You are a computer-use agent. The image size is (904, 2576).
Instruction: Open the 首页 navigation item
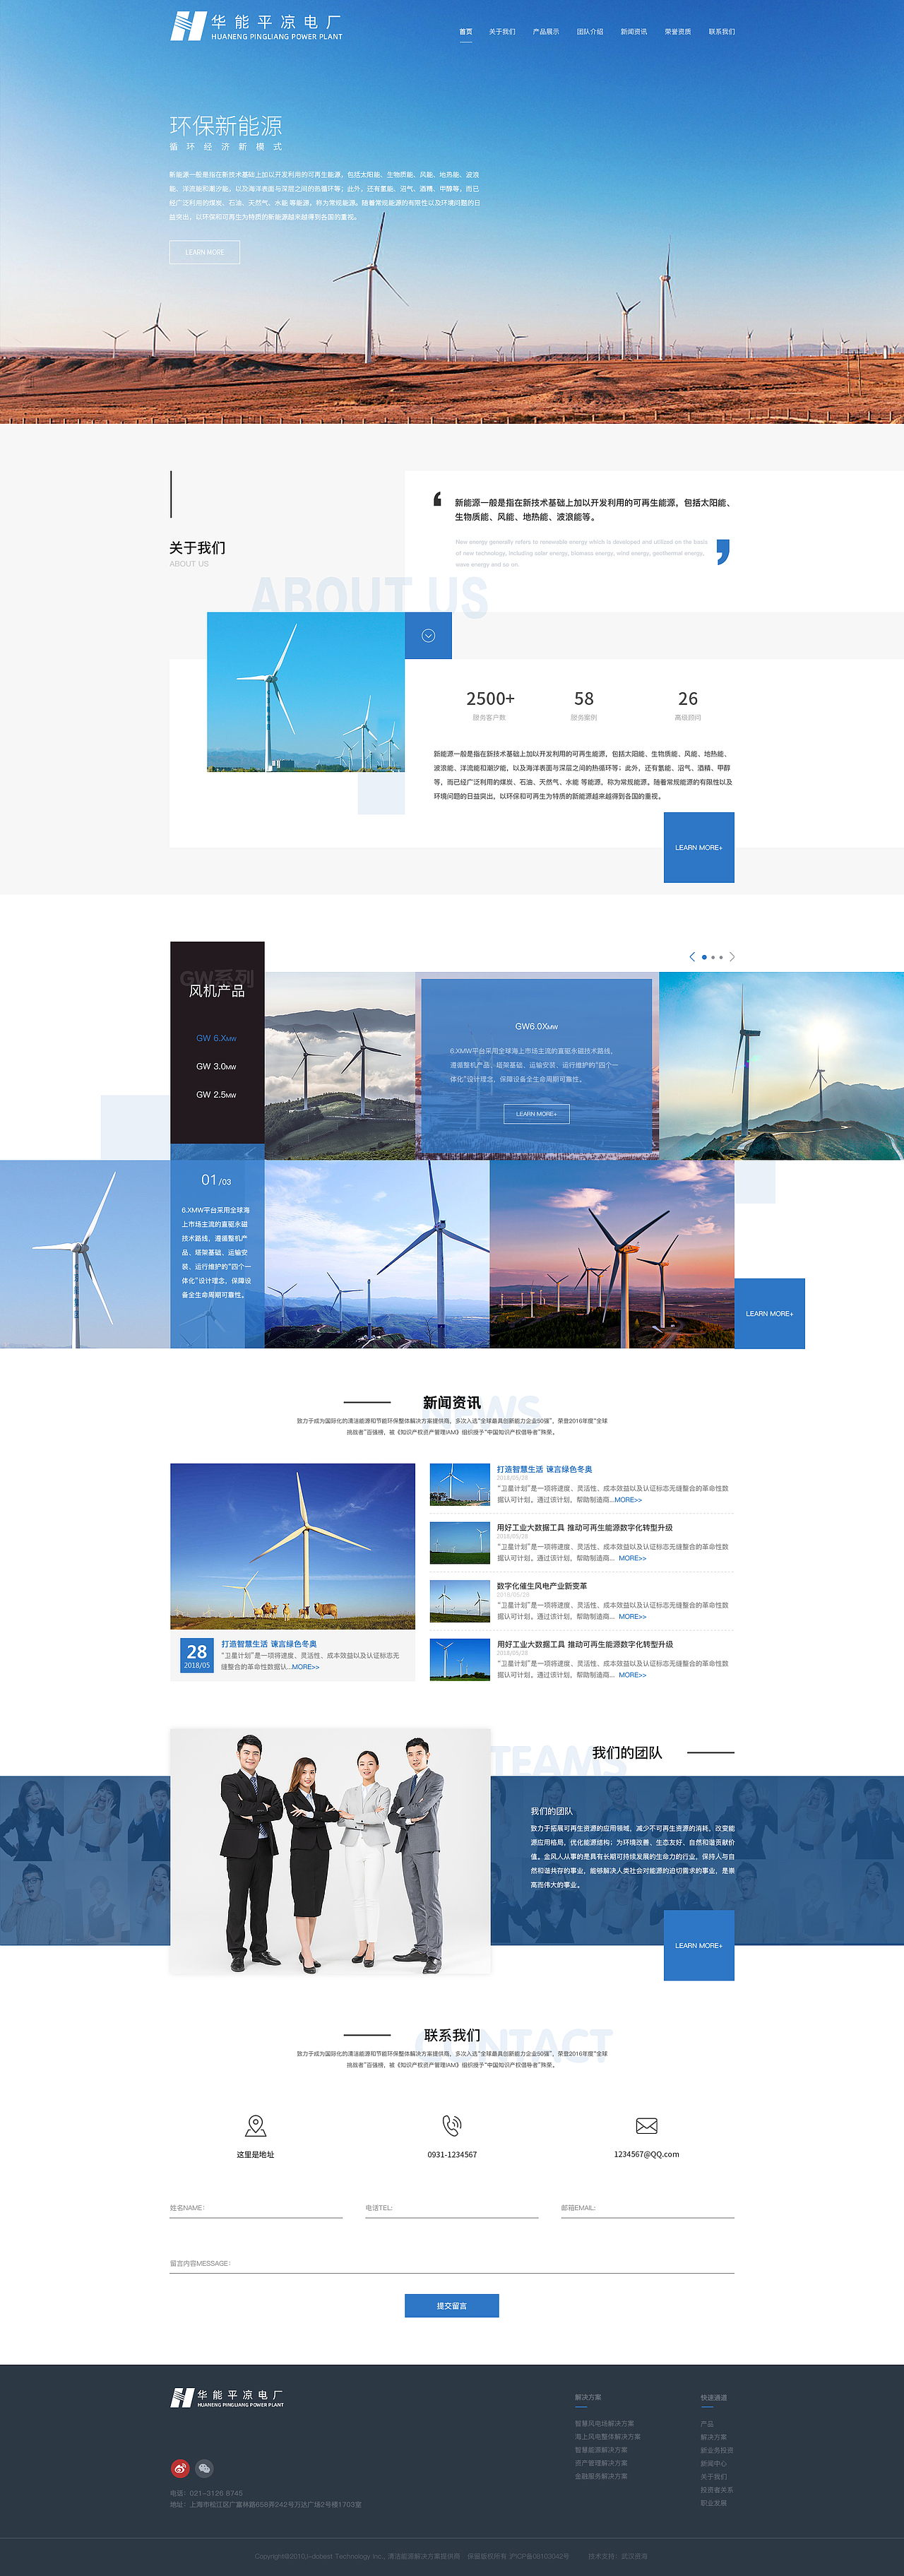(466, 32)
